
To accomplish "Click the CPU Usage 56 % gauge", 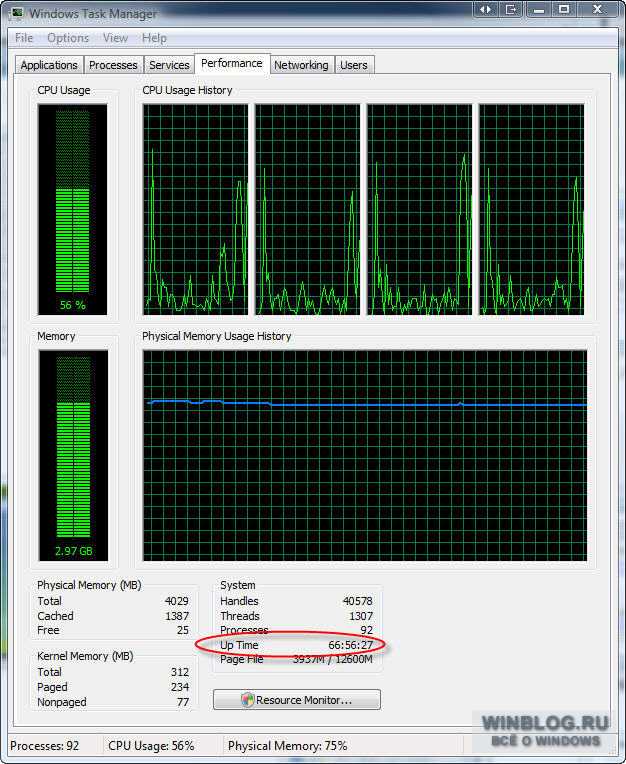I will pyautogui.click(x=73, y=210).
